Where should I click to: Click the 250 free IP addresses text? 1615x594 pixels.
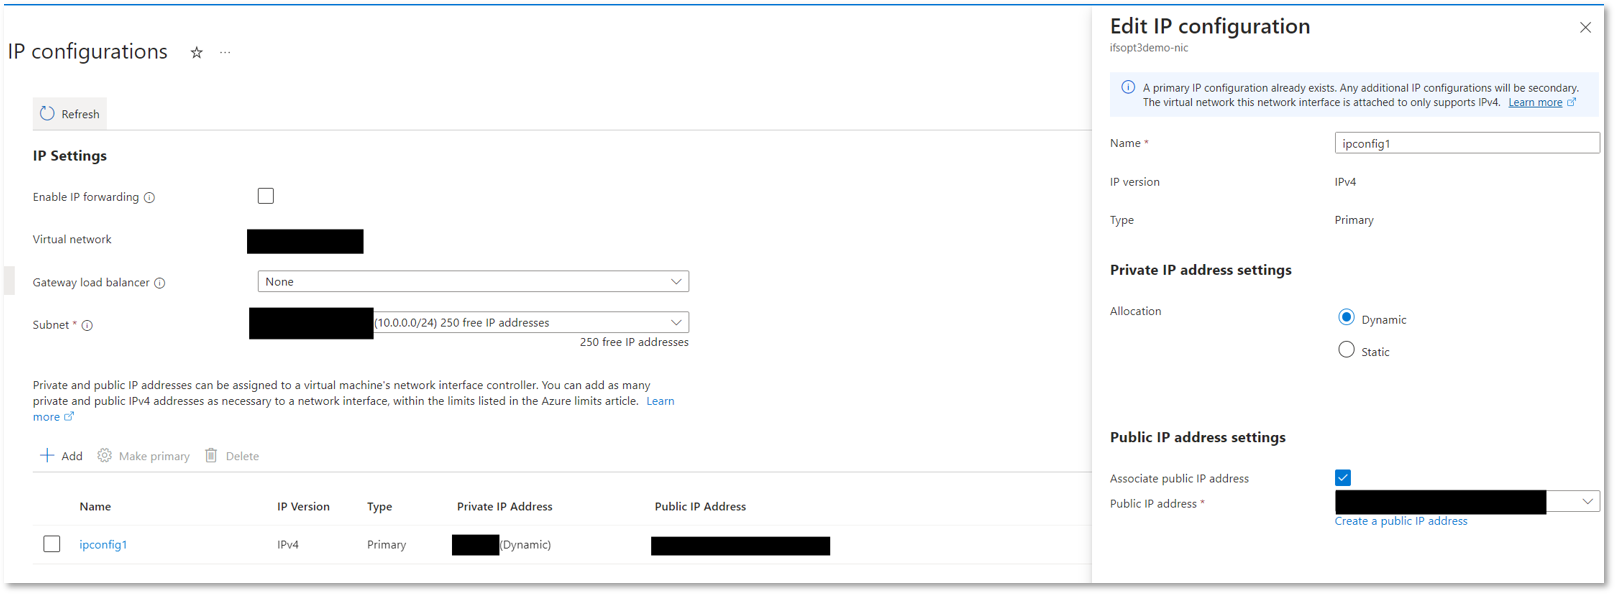(x=634, y=342)
